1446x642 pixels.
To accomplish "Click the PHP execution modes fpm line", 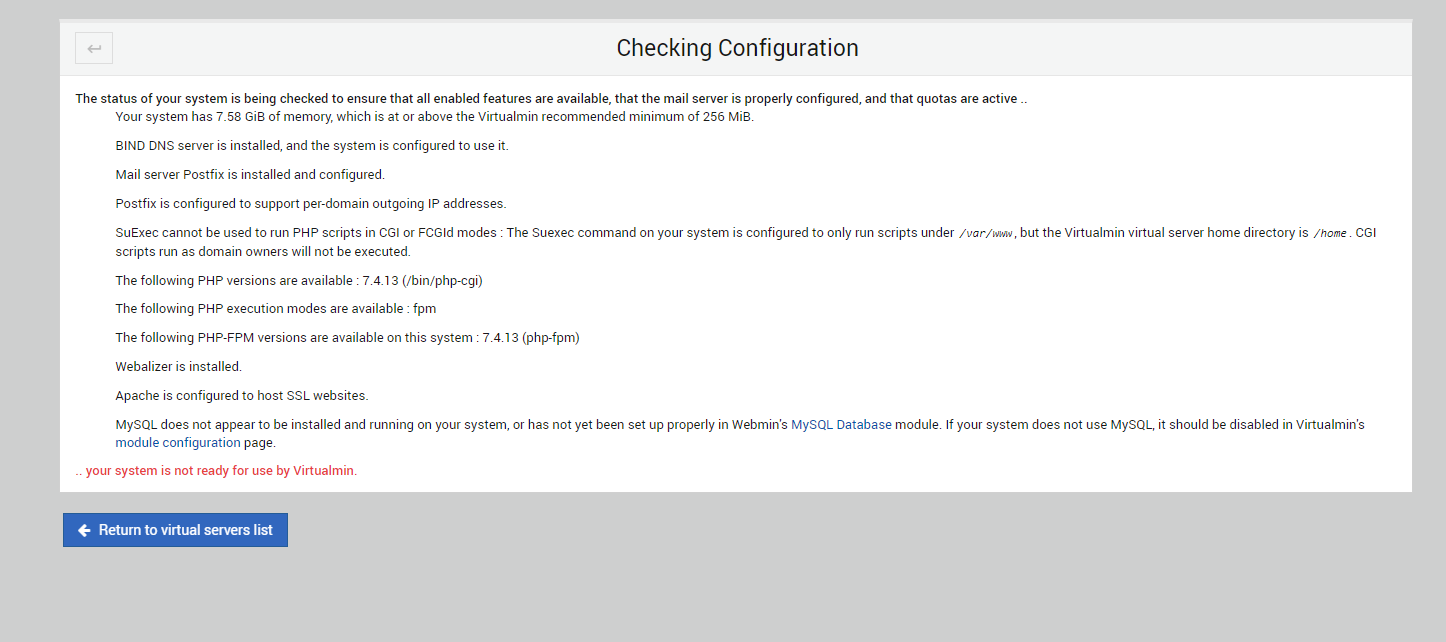I will [x=276, y=309].
